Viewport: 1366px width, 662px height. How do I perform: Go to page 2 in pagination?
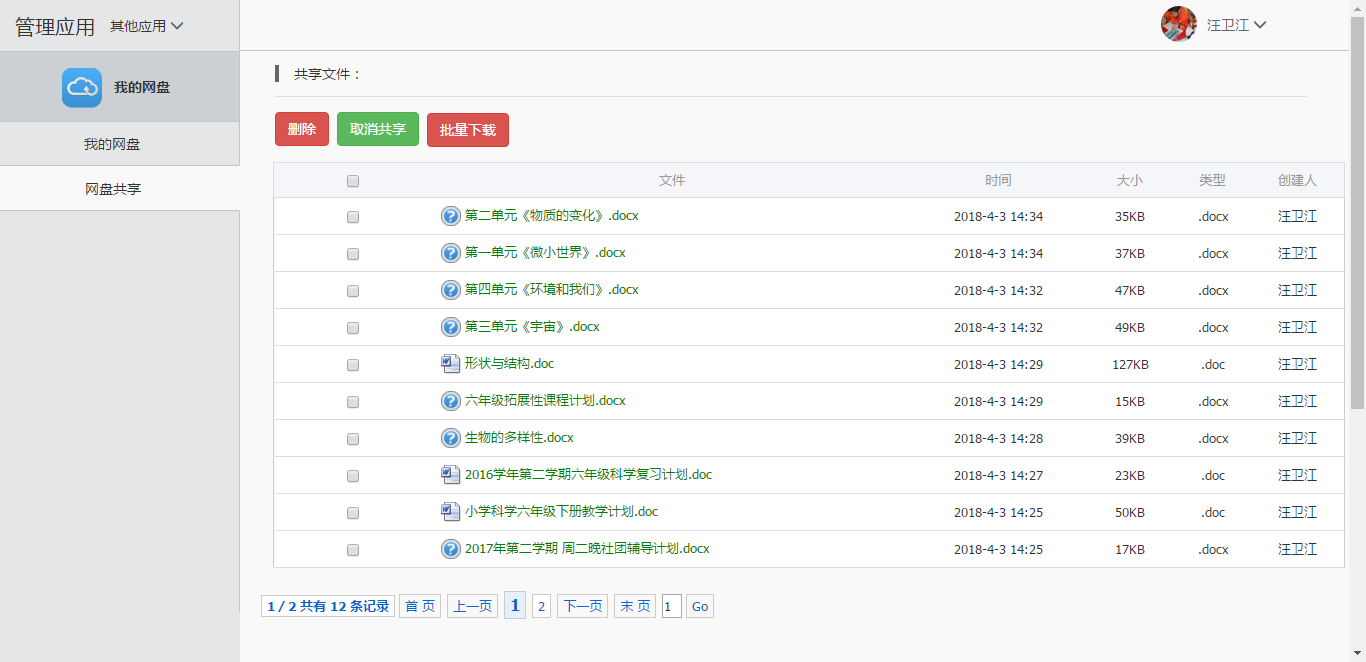541,606
